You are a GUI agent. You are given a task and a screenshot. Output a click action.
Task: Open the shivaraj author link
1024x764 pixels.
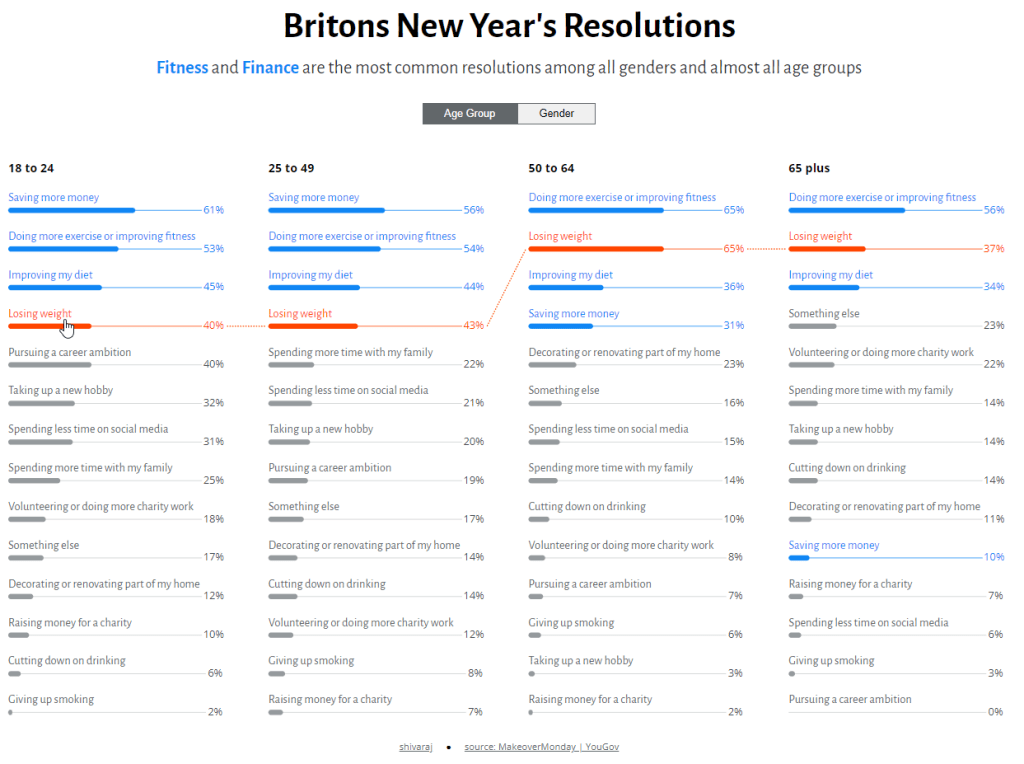(x=416, y=747)
